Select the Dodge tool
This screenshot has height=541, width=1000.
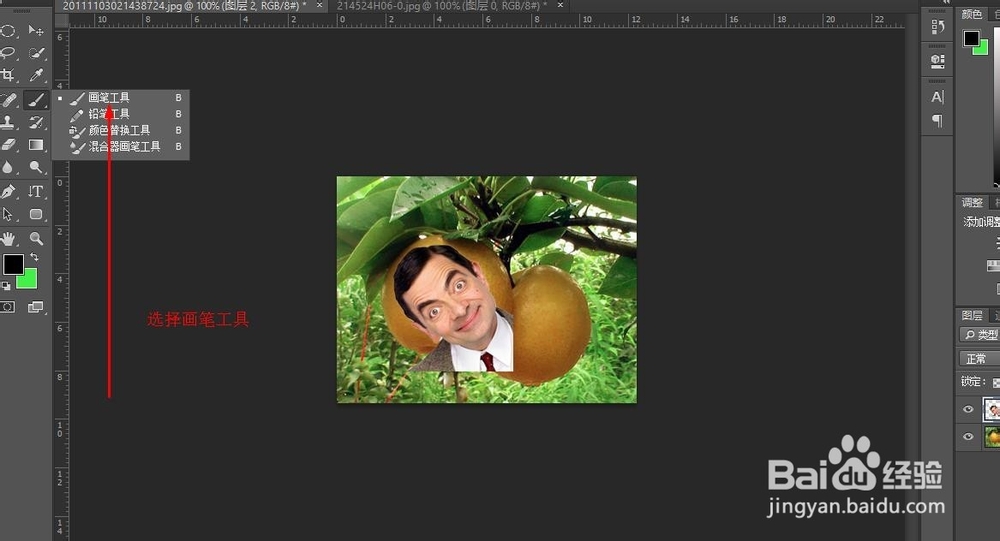click(x=36, y=167)
